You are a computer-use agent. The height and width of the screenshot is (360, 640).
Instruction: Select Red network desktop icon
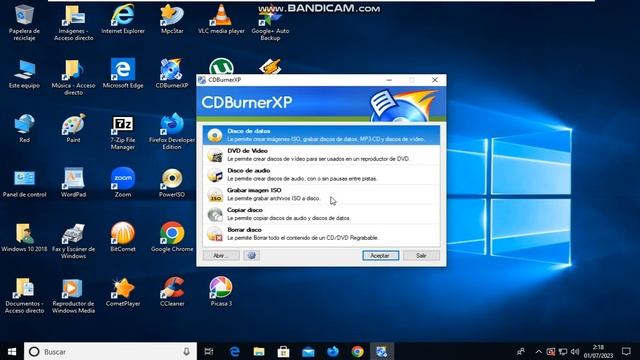(x=24, y=128)
